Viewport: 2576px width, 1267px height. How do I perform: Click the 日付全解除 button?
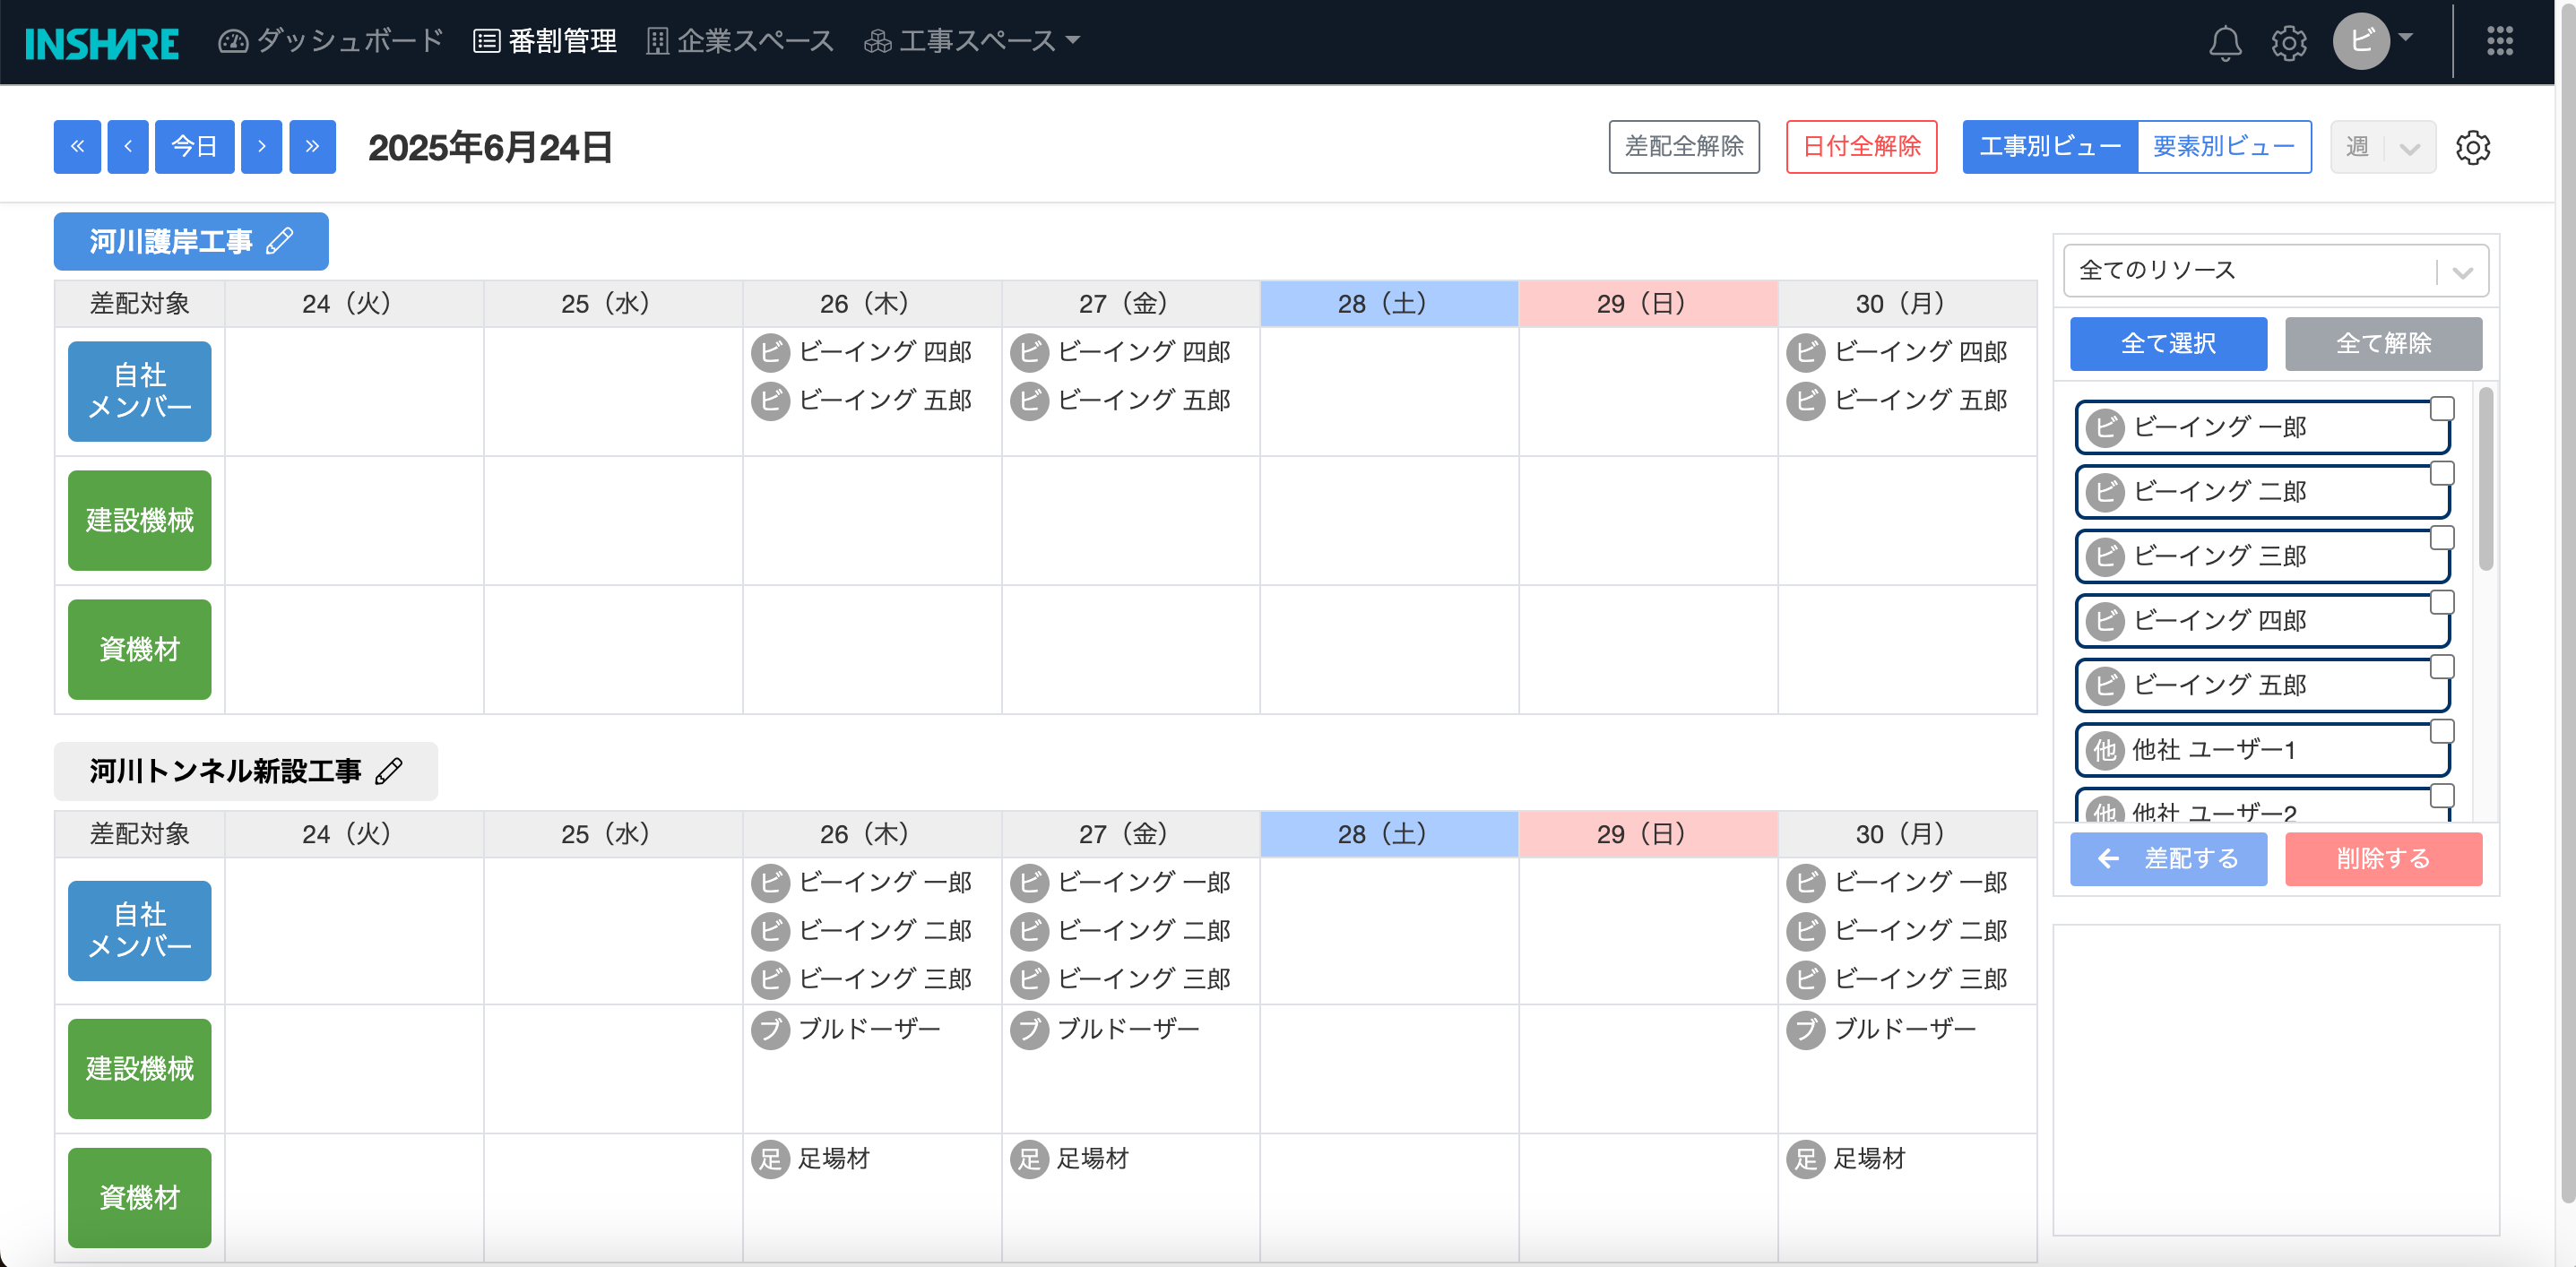(1861, 147)
